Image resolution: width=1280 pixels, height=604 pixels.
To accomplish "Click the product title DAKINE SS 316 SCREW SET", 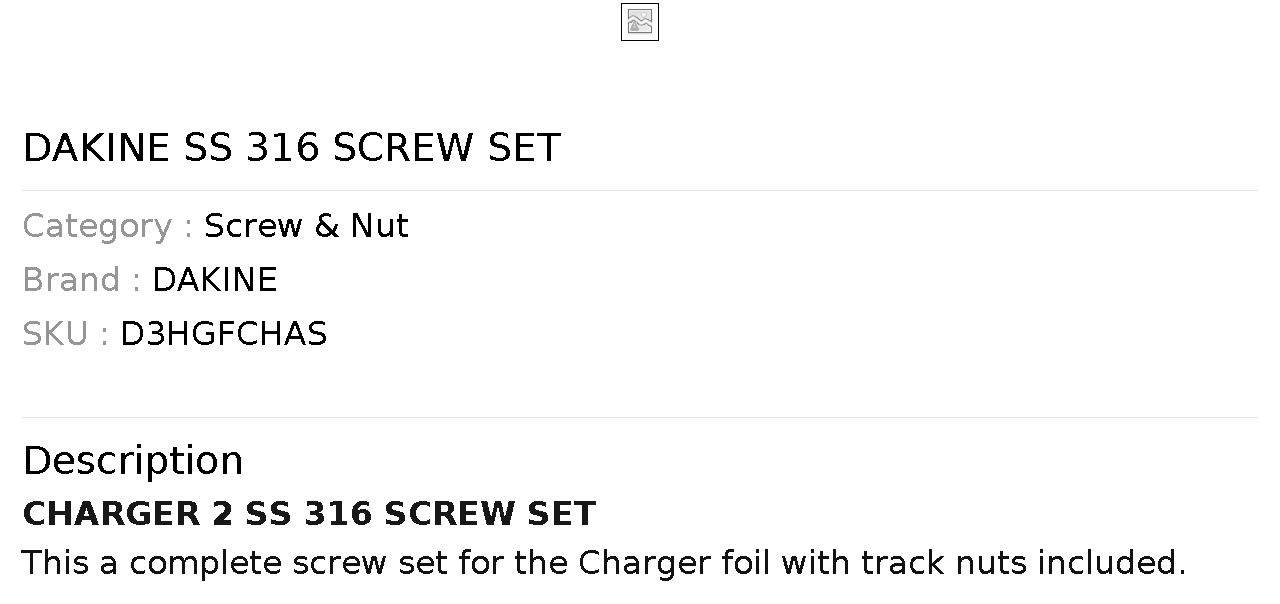I will pos(291,148).
